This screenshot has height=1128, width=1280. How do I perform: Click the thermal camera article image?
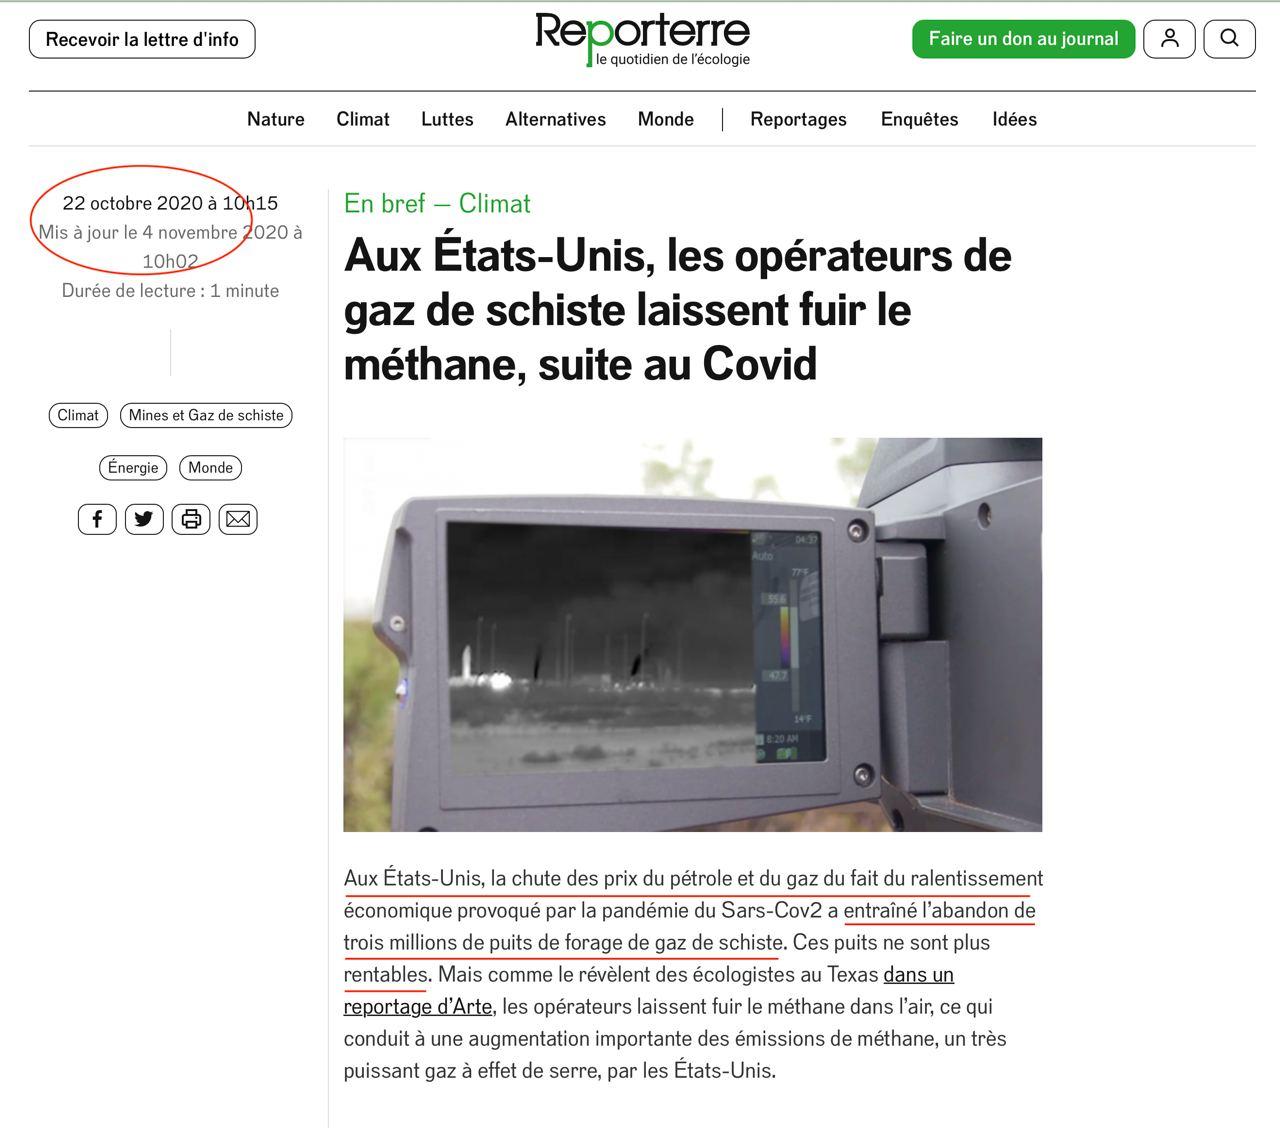(x=692, y=634)
